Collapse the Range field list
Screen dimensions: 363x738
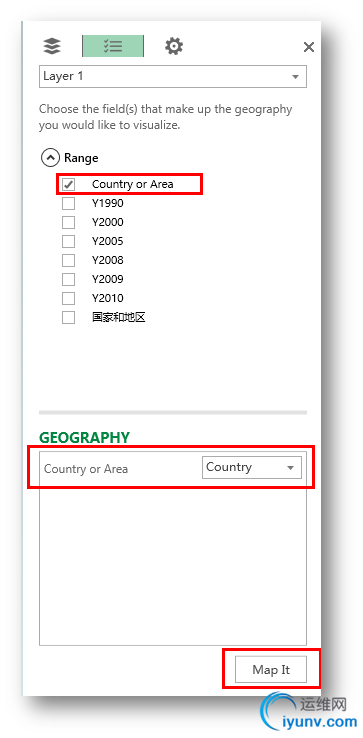[x=50, y=158]
